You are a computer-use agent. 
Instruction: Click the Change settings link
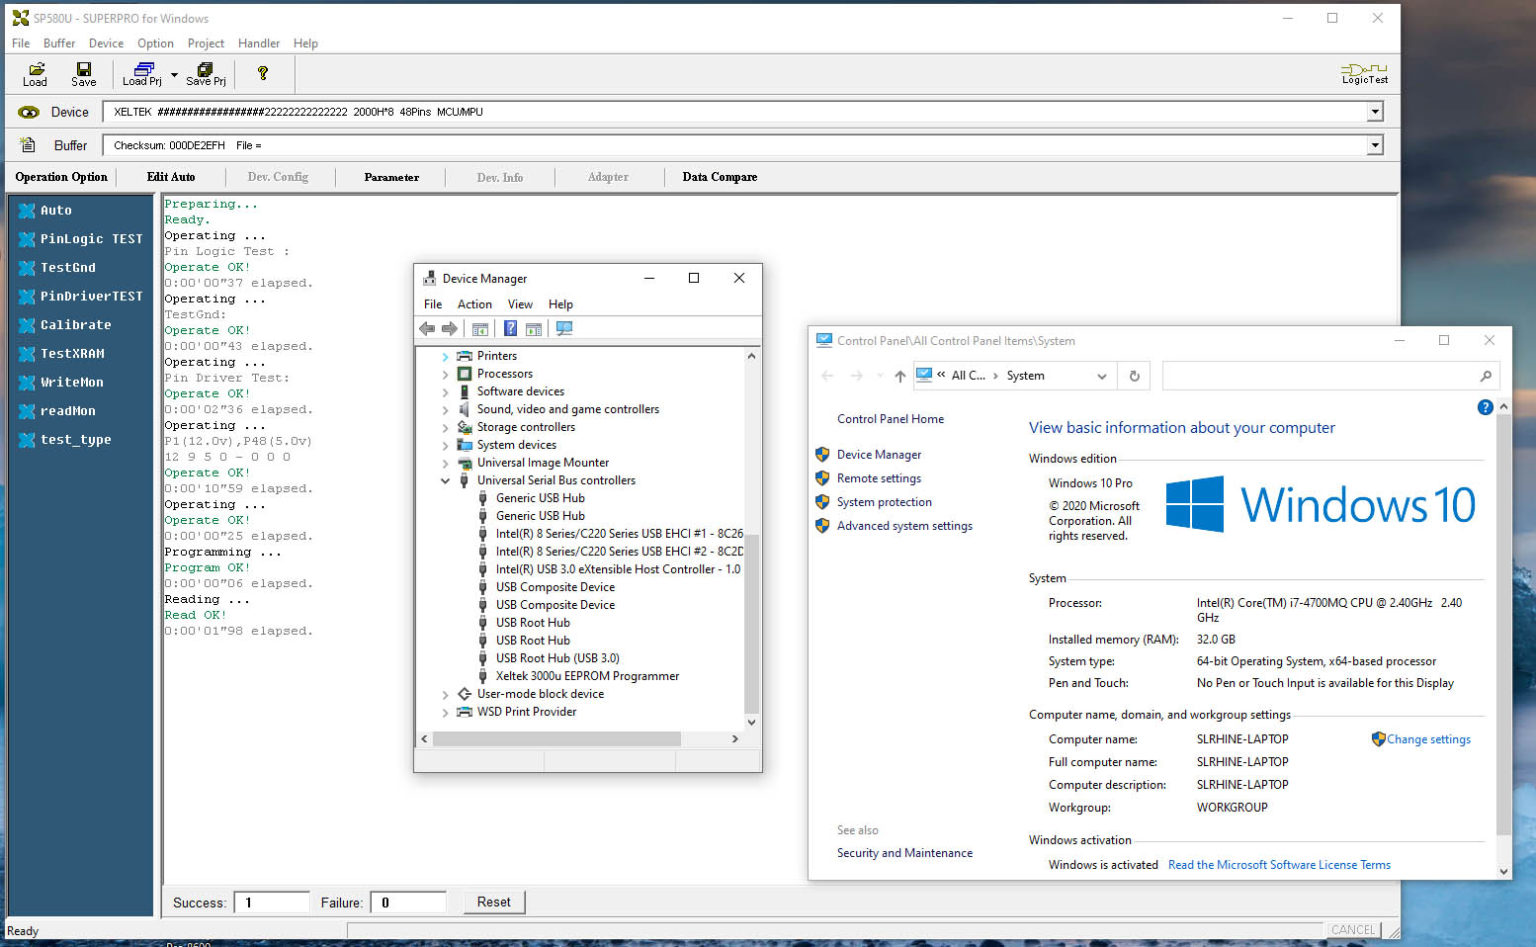tap(1428, 739)
